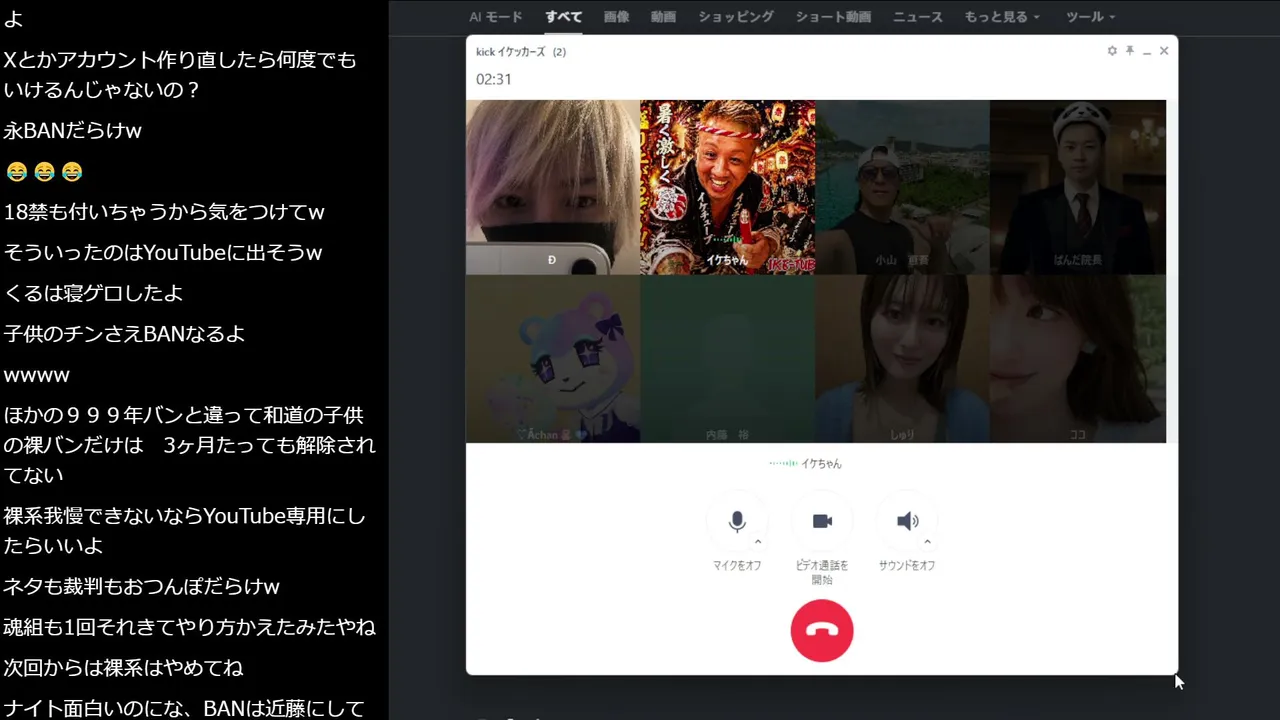The height and width of the screenshot is (720, 1280).
Task: Start video call with camera icon
Action: pos(822,522)
